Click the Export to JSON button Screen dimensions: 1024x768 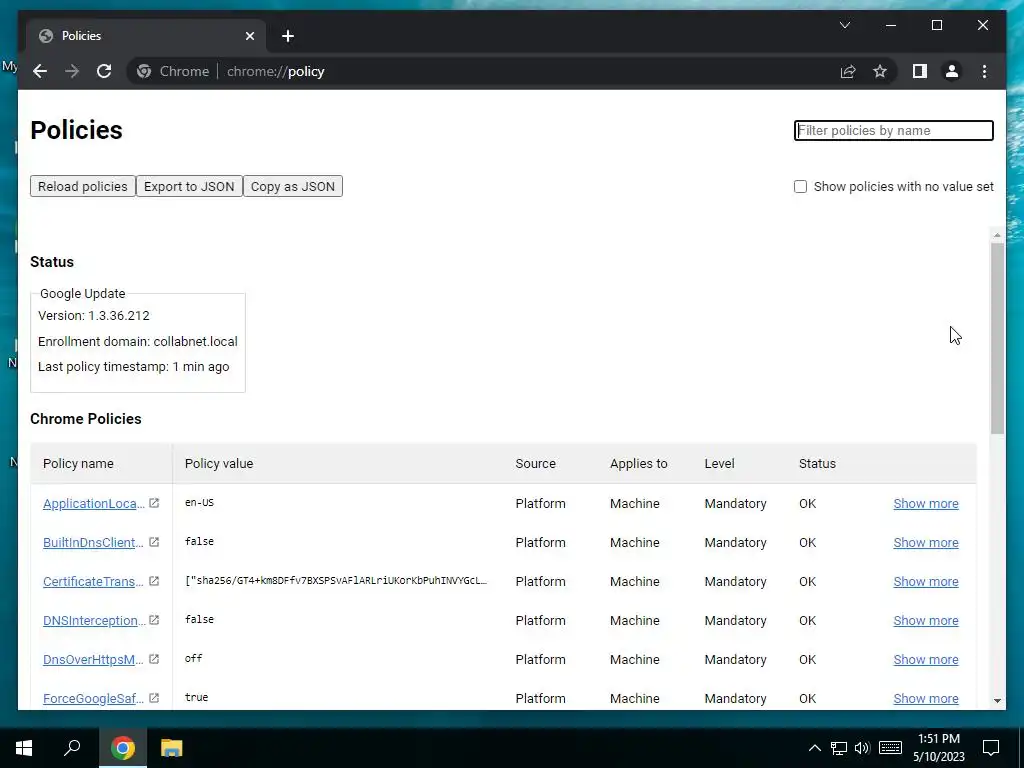(189, 186)
